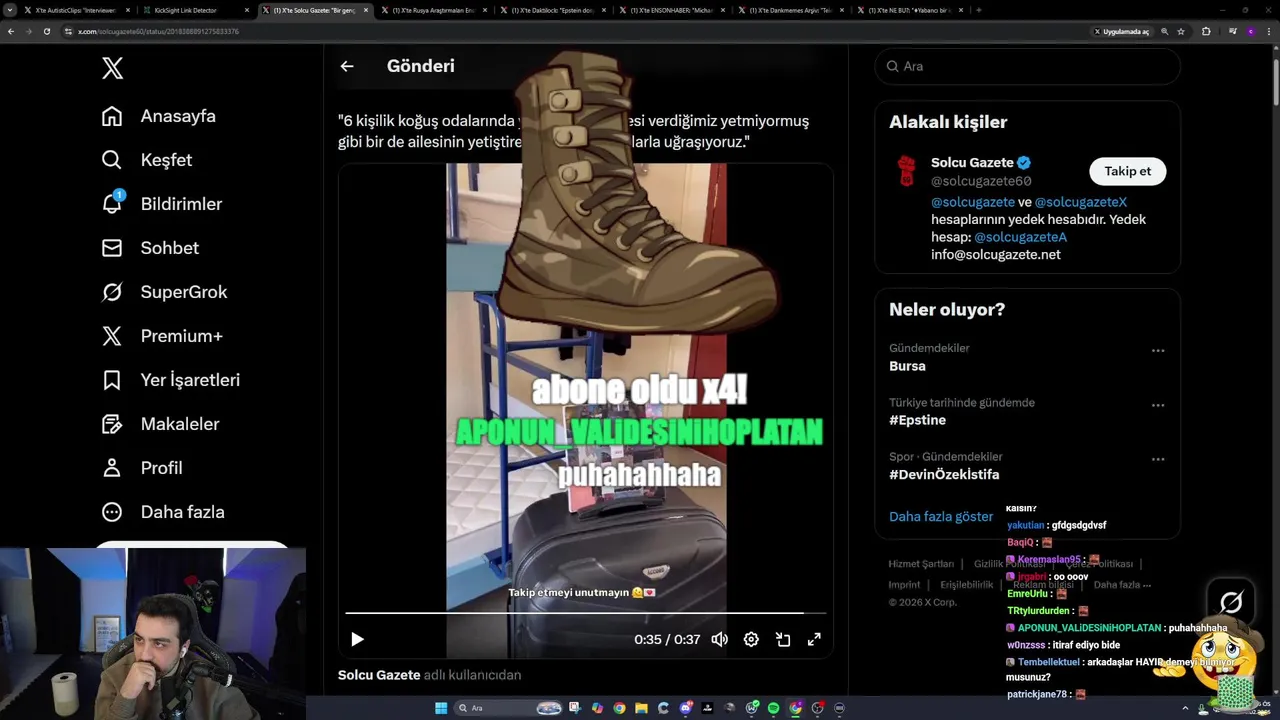Go back using Gönderi back arrow
The image size is (1280, 720).
coord(347,66)
